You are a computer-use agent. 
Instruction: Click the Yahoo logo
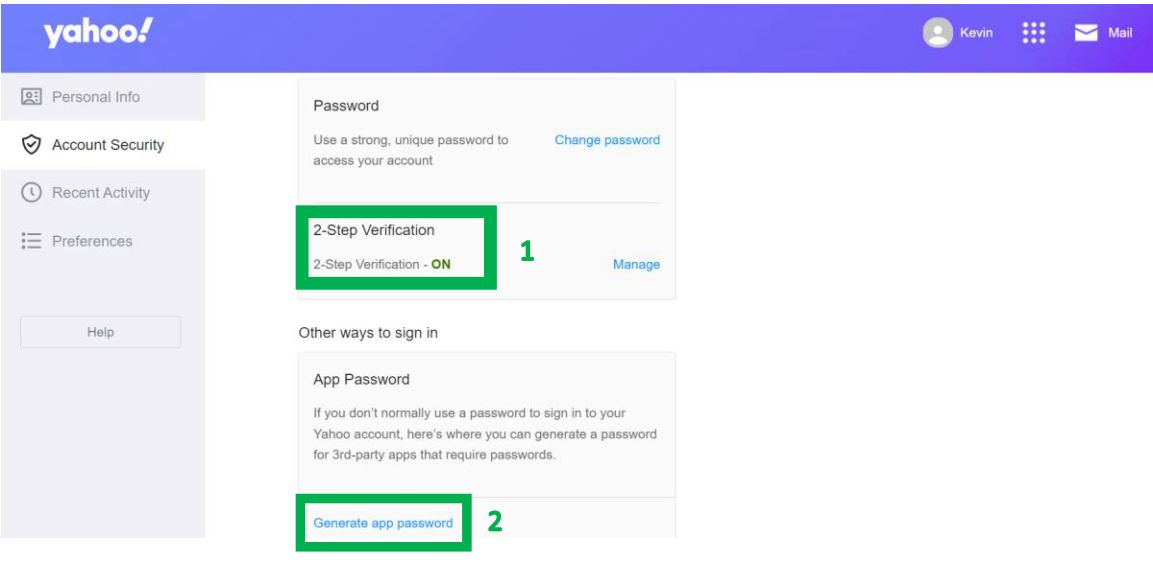[x=99, y=32]
